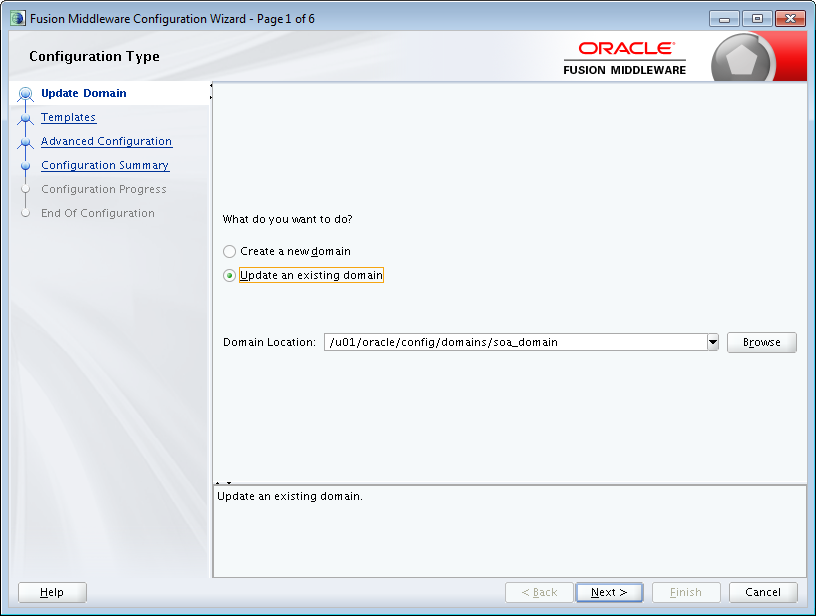Screen dimensions: 816x616
Task: Click the magnifying glass icon beside Update Domain
Action: click(x=25, y=93)
